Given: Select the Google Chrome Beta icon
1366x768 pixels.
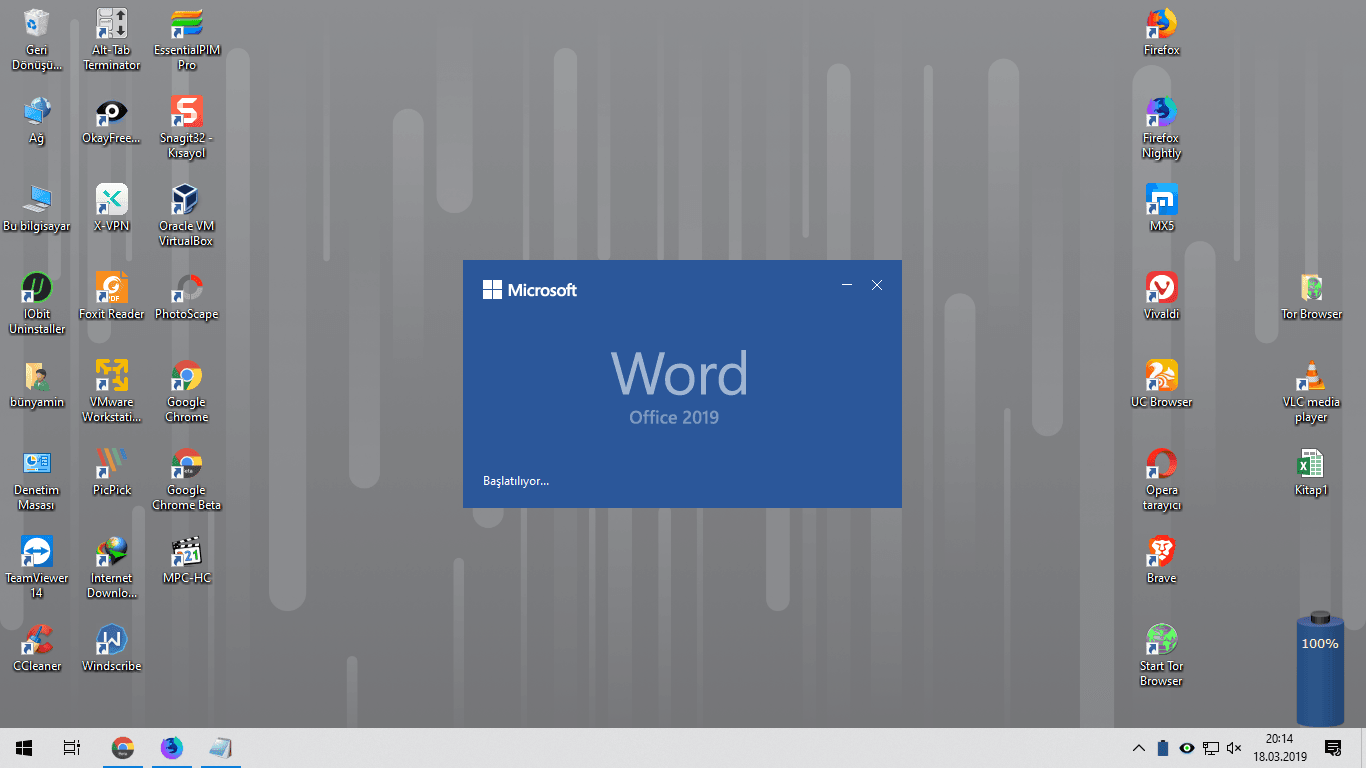Looking at the screenshot, I should point(186,480).
